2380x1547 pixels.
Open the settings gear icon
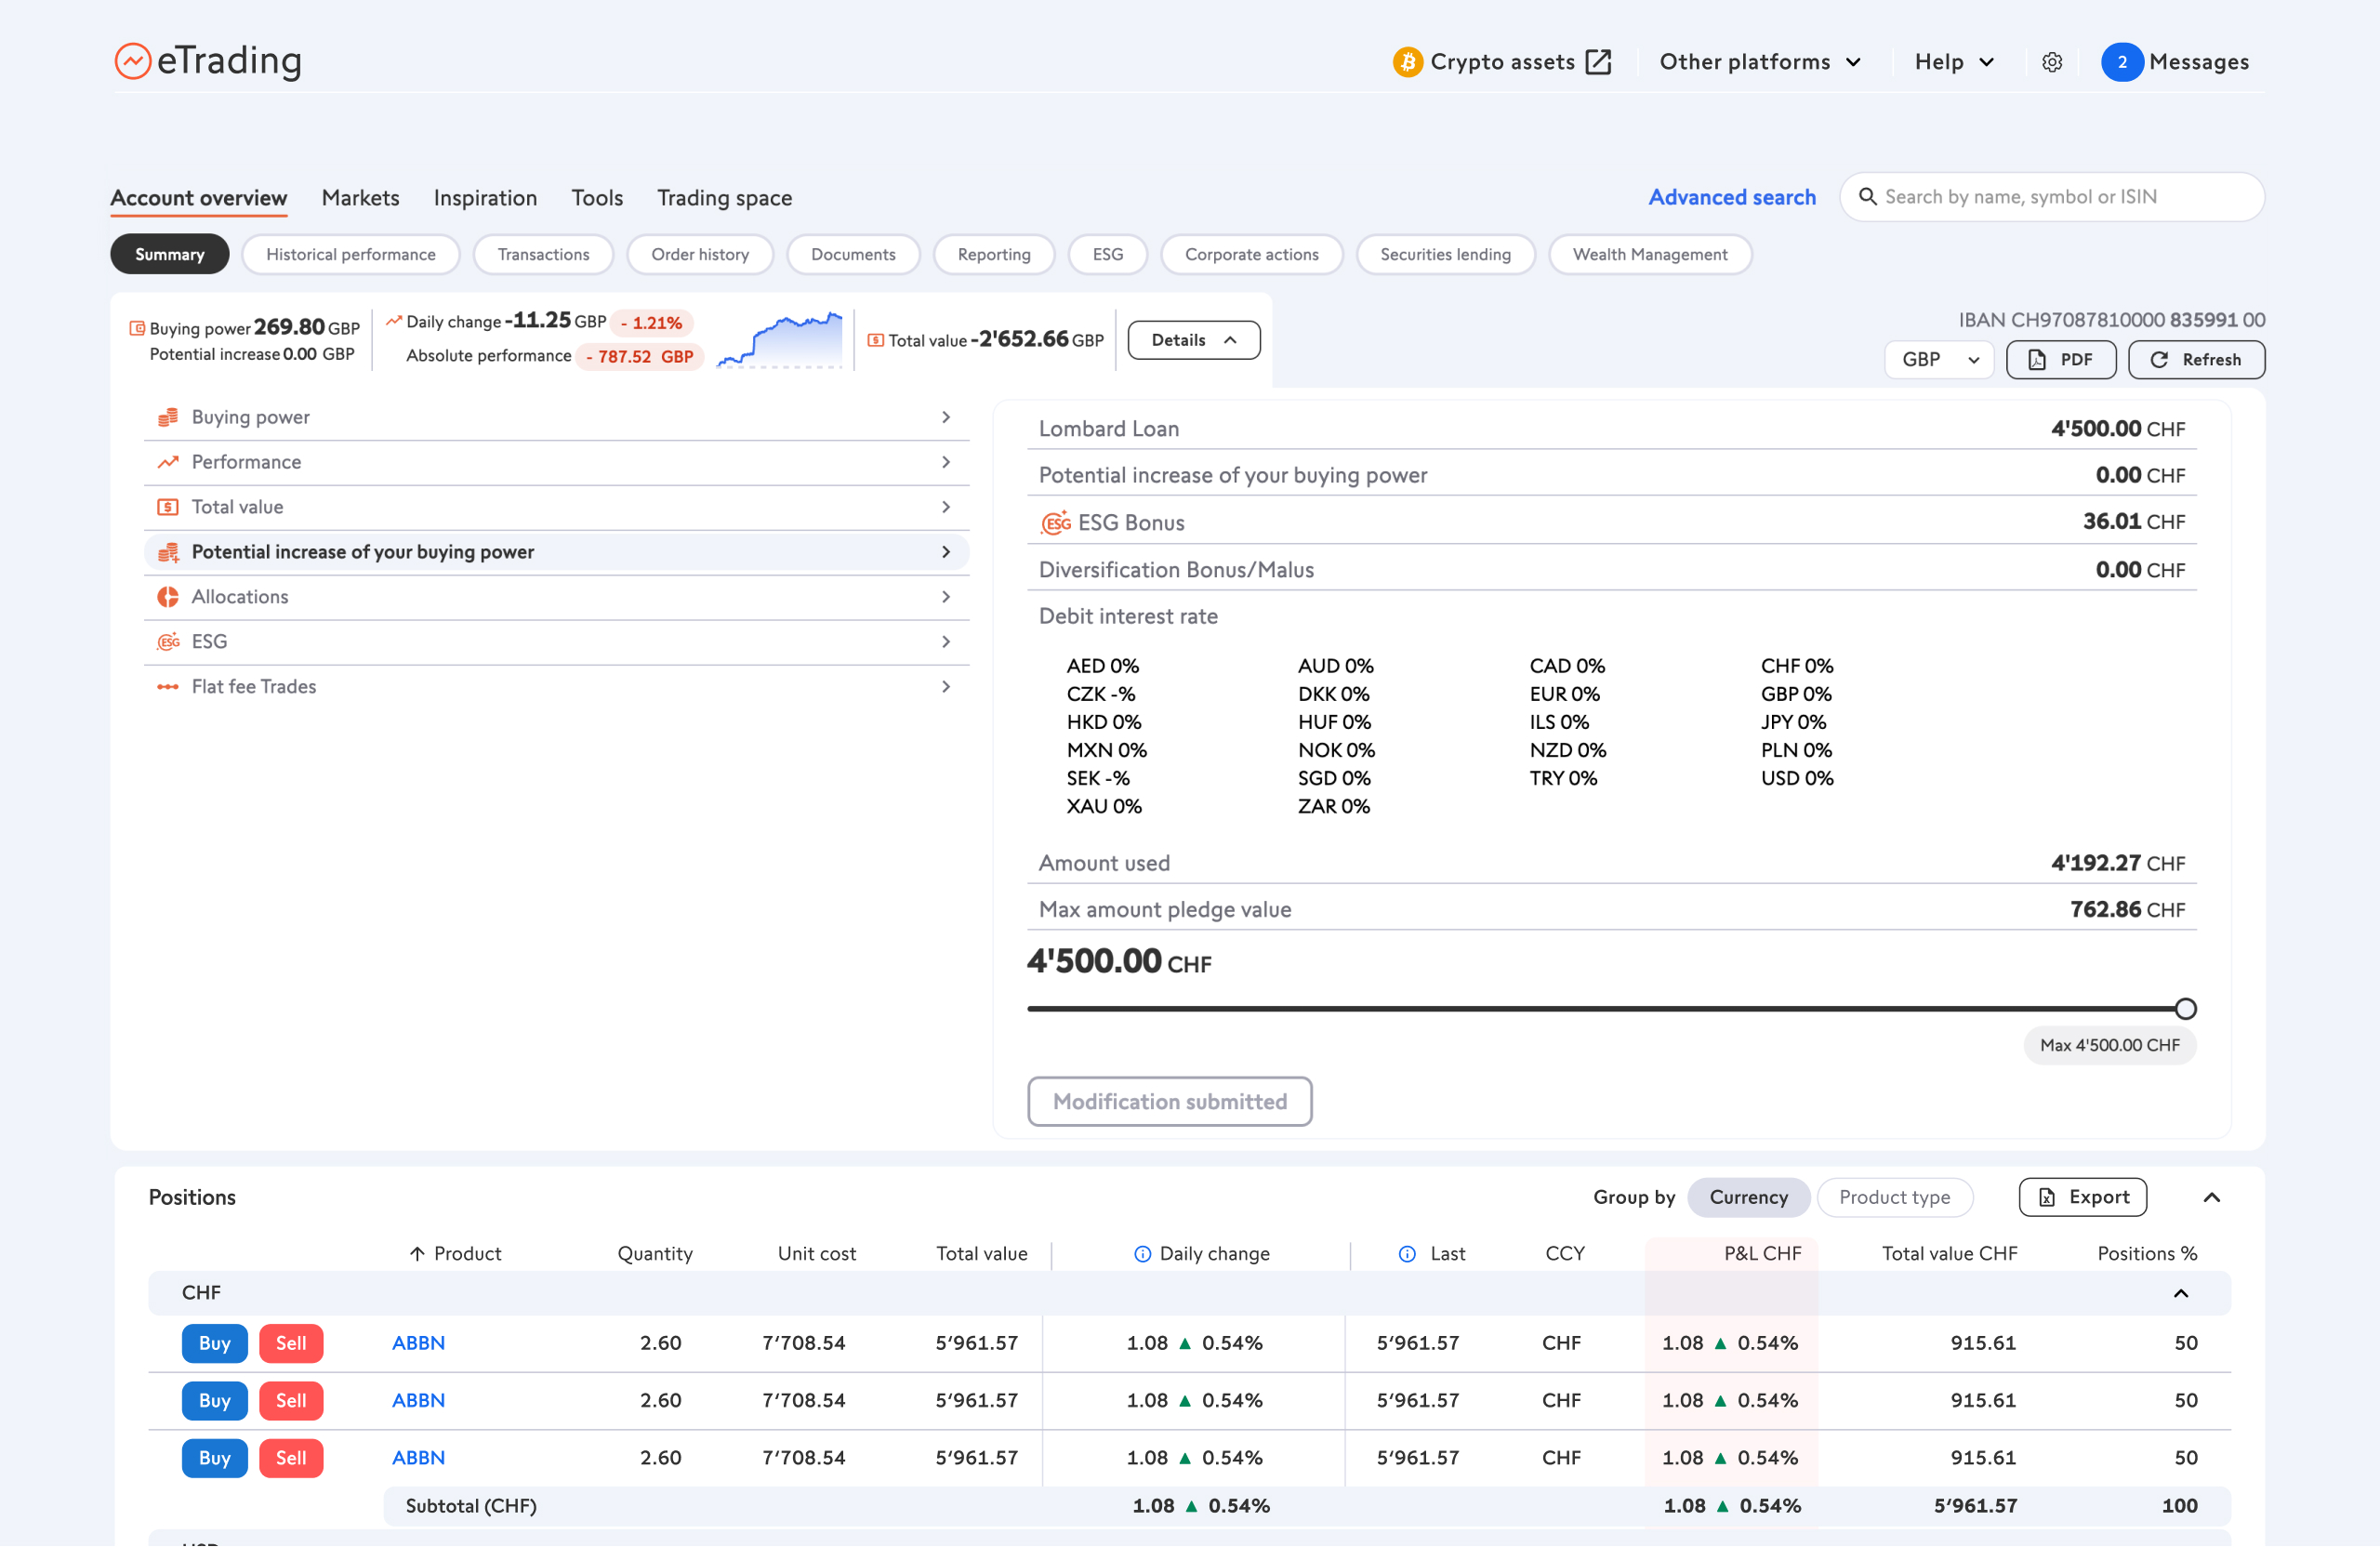(x=2053, y=62)
